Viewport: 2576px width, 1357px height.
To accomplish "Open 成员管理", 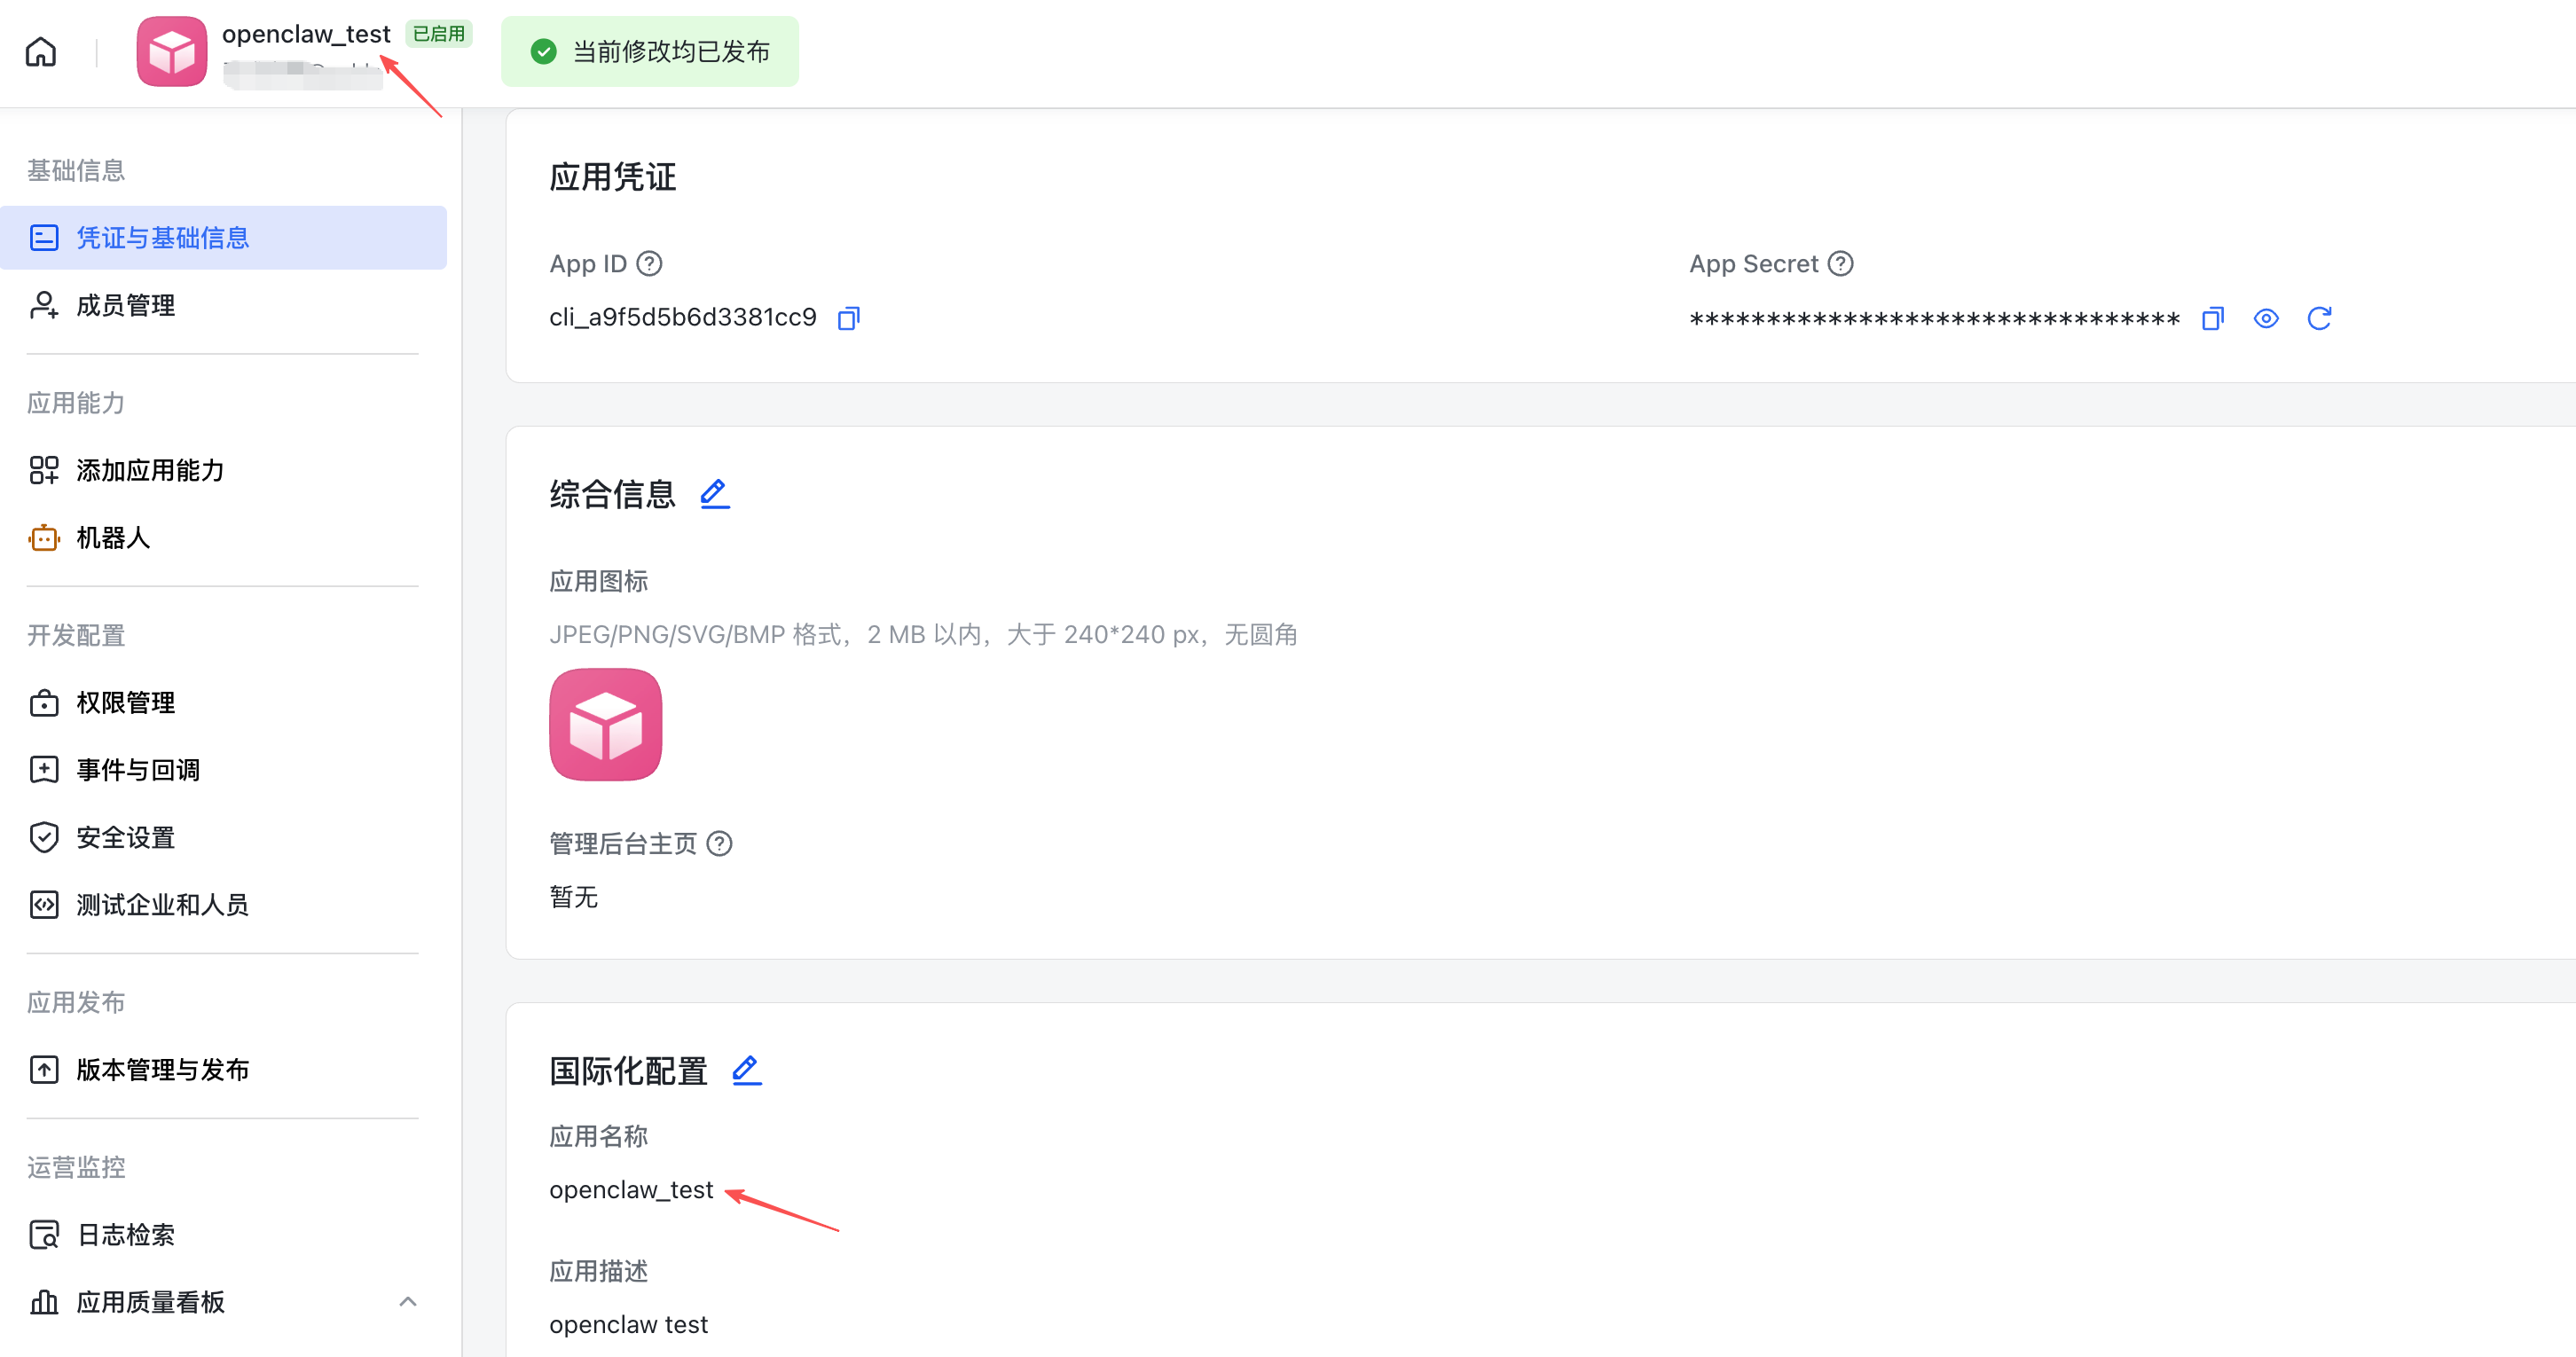I will (x=125, y=305).
